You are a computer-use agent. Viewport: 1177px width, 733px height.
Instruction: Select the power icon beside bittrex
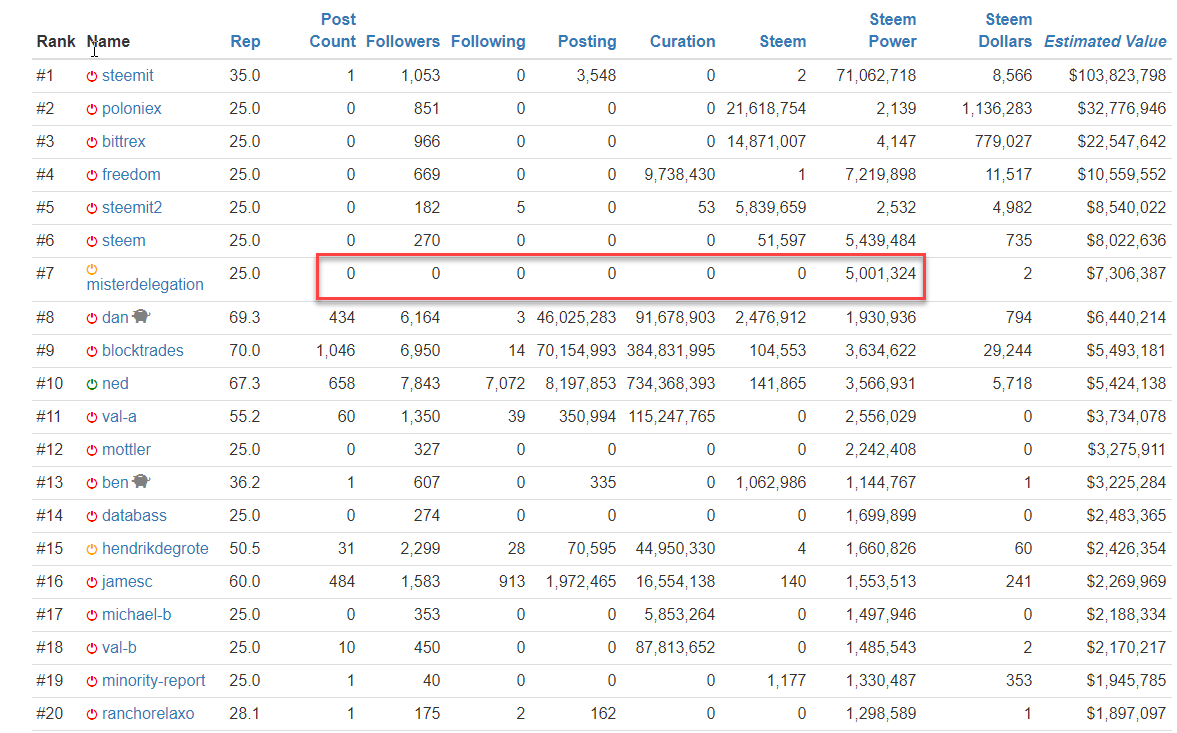point(92,142)
